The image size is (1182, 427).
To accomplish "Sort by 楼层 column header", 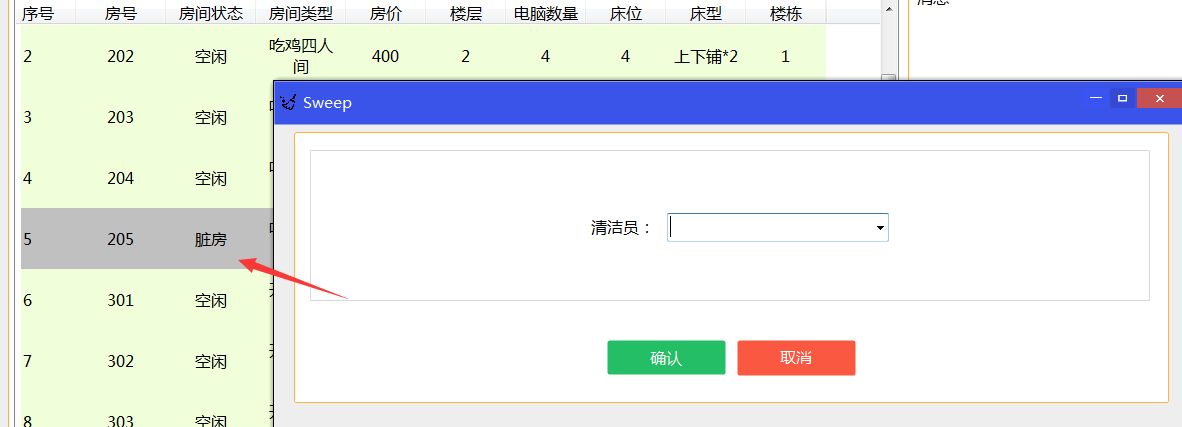I will (x=466, y=14).
